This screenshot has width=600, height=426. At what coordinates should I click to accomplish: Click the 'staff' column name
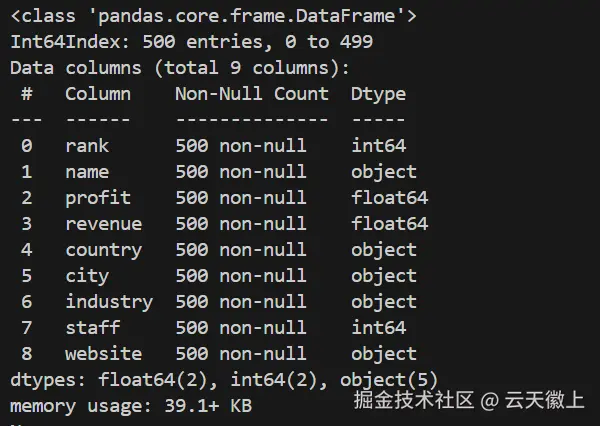point(92,328)
